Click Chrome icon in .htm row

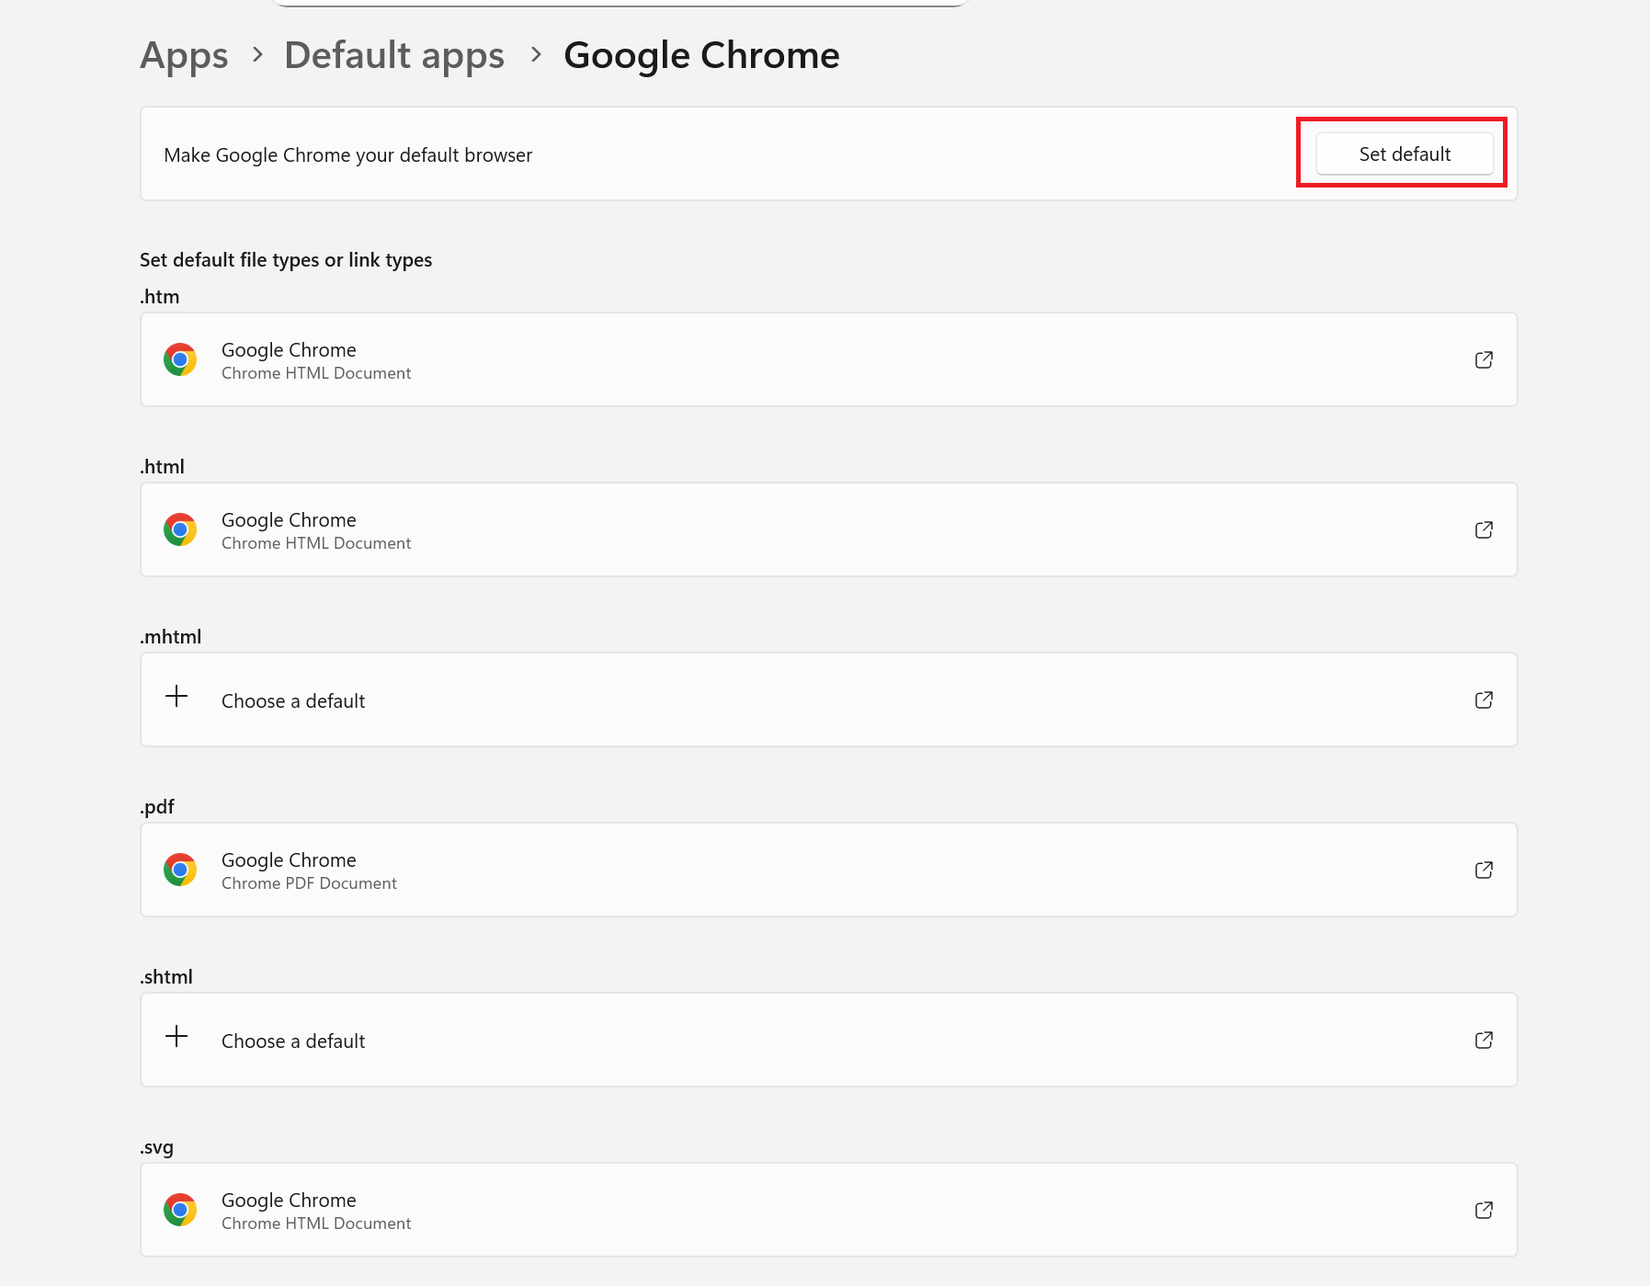point(180,360)
